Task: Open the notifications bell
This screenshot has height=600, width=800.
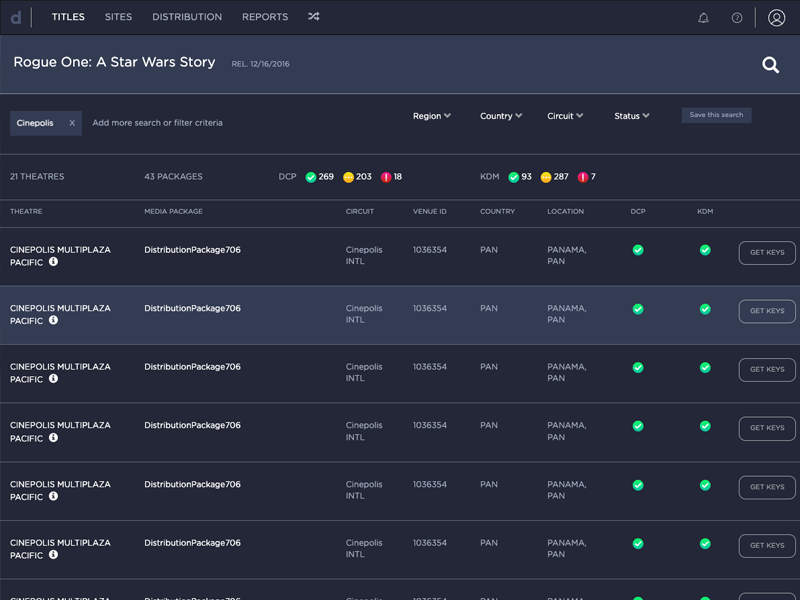Action: 703,18
